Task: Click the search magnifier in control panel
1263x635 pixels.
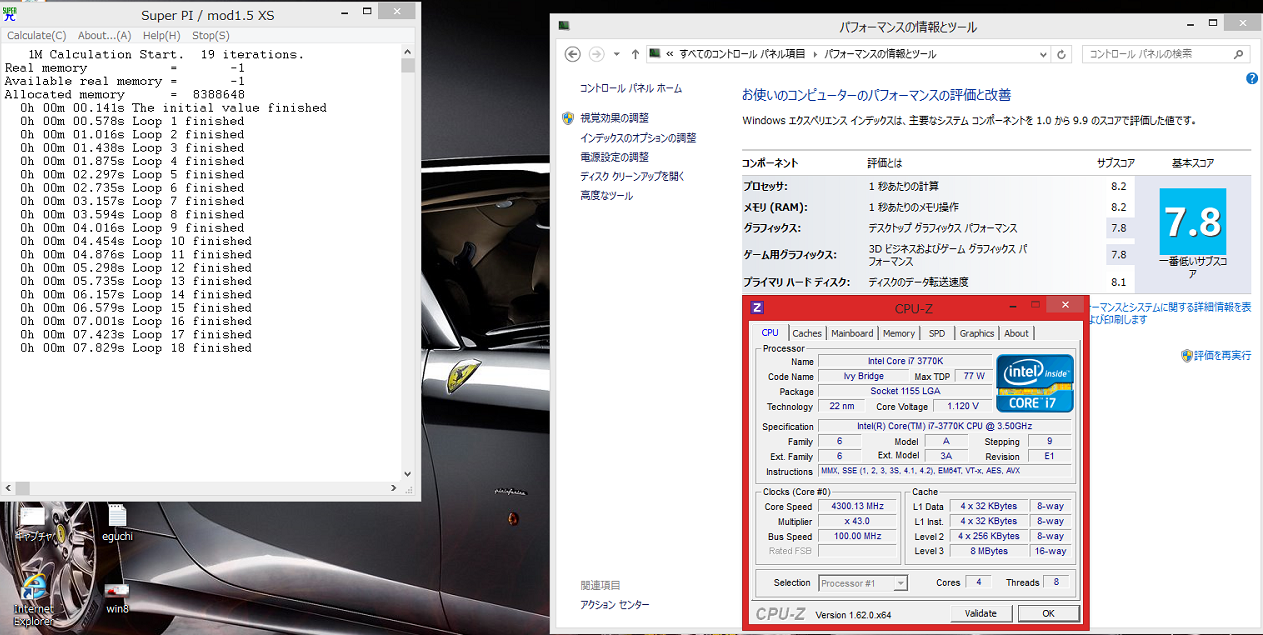Action: [x=1238, y=54]
